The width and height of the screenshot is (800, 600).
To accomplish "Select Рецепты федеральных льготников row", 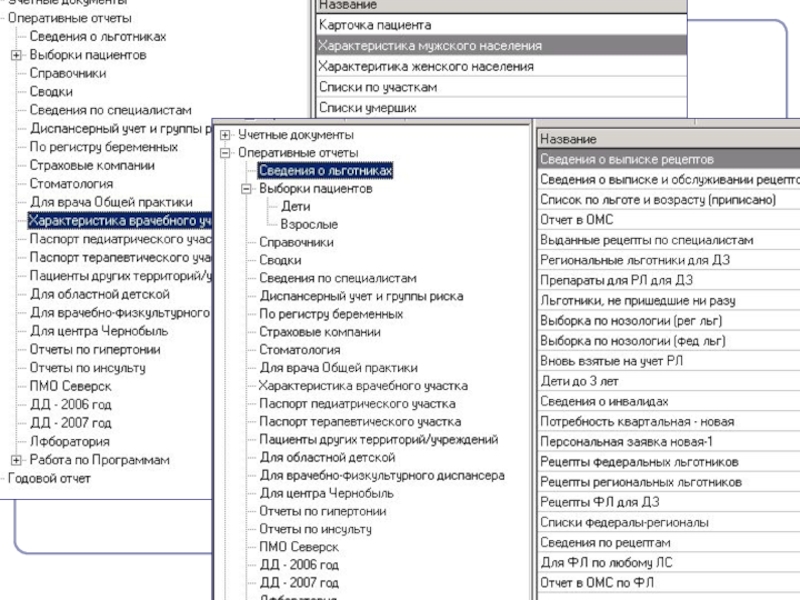I will click(668, 462).
